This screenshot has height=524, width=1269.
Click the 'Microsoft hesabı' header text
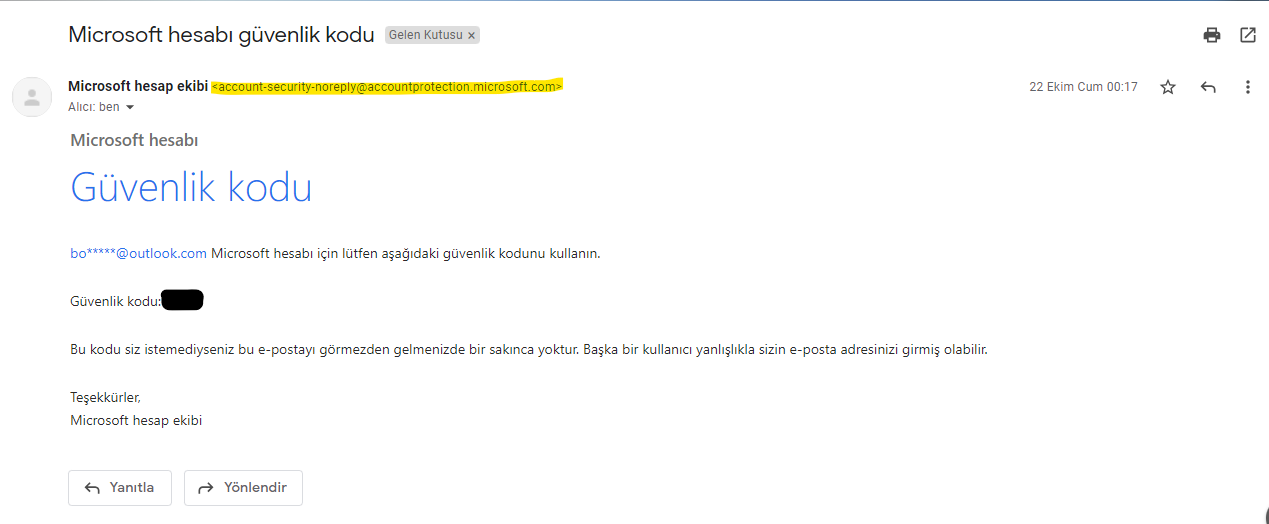(x=134, y=140)
